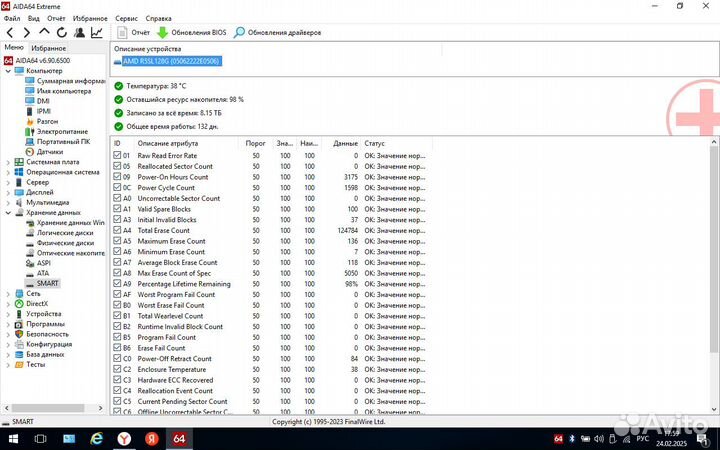720x450 pixels.
Task: Select the IPMI tree item
Action: tap(38, 111)
